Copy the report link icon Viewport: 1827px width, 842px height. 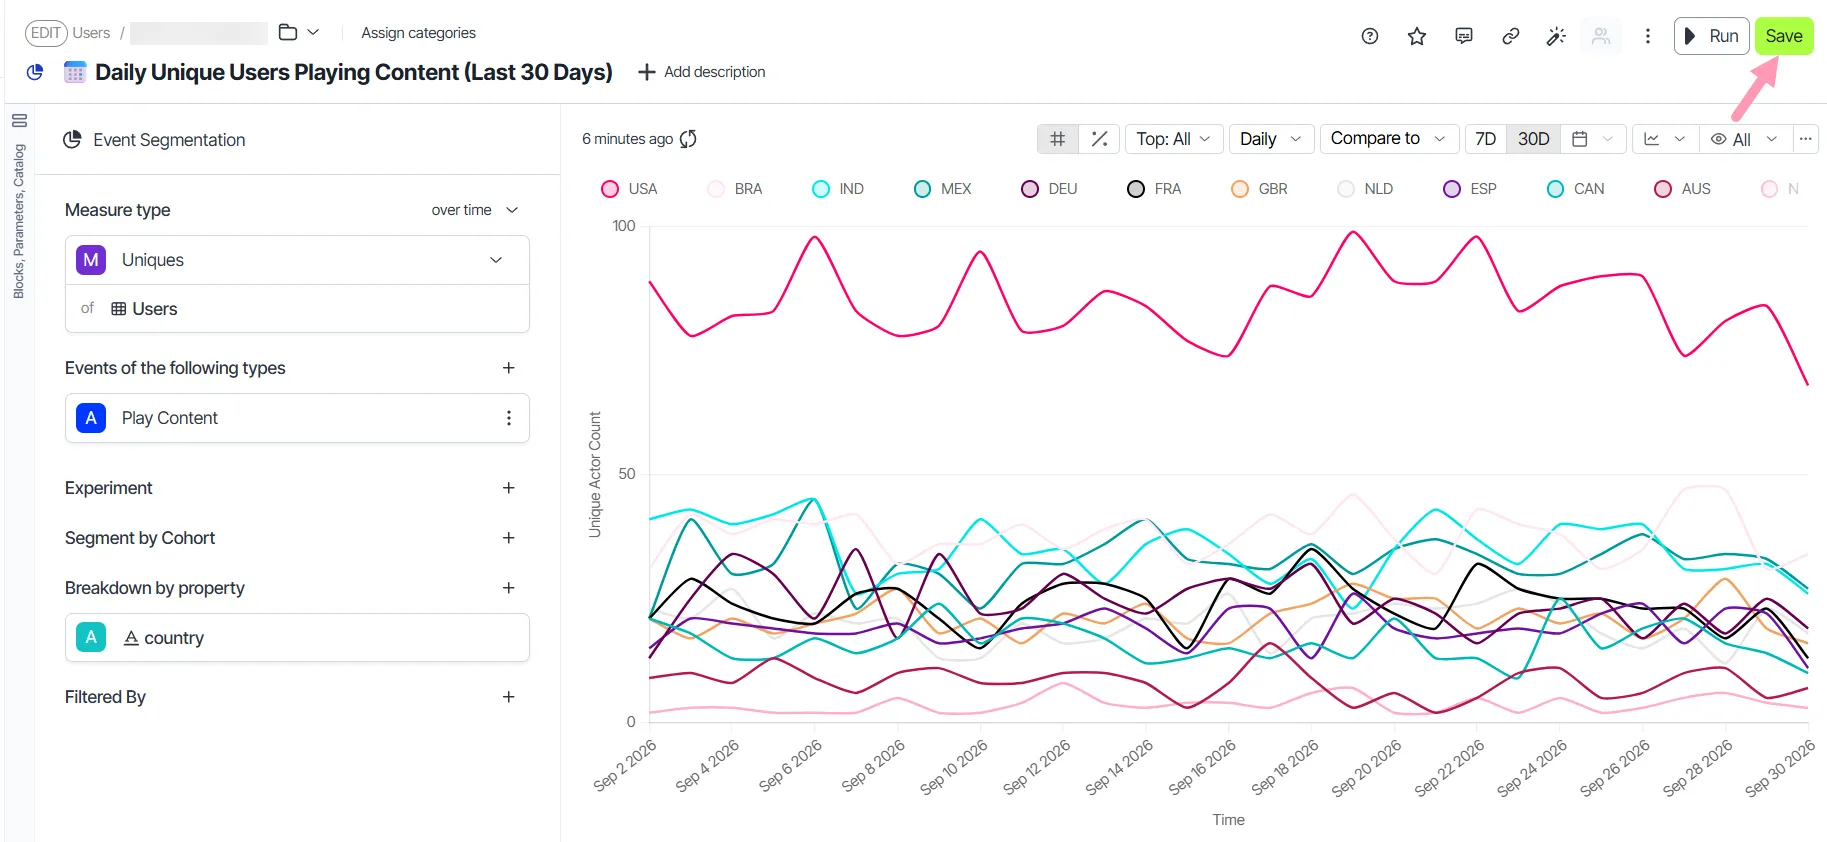[1511, 36]
